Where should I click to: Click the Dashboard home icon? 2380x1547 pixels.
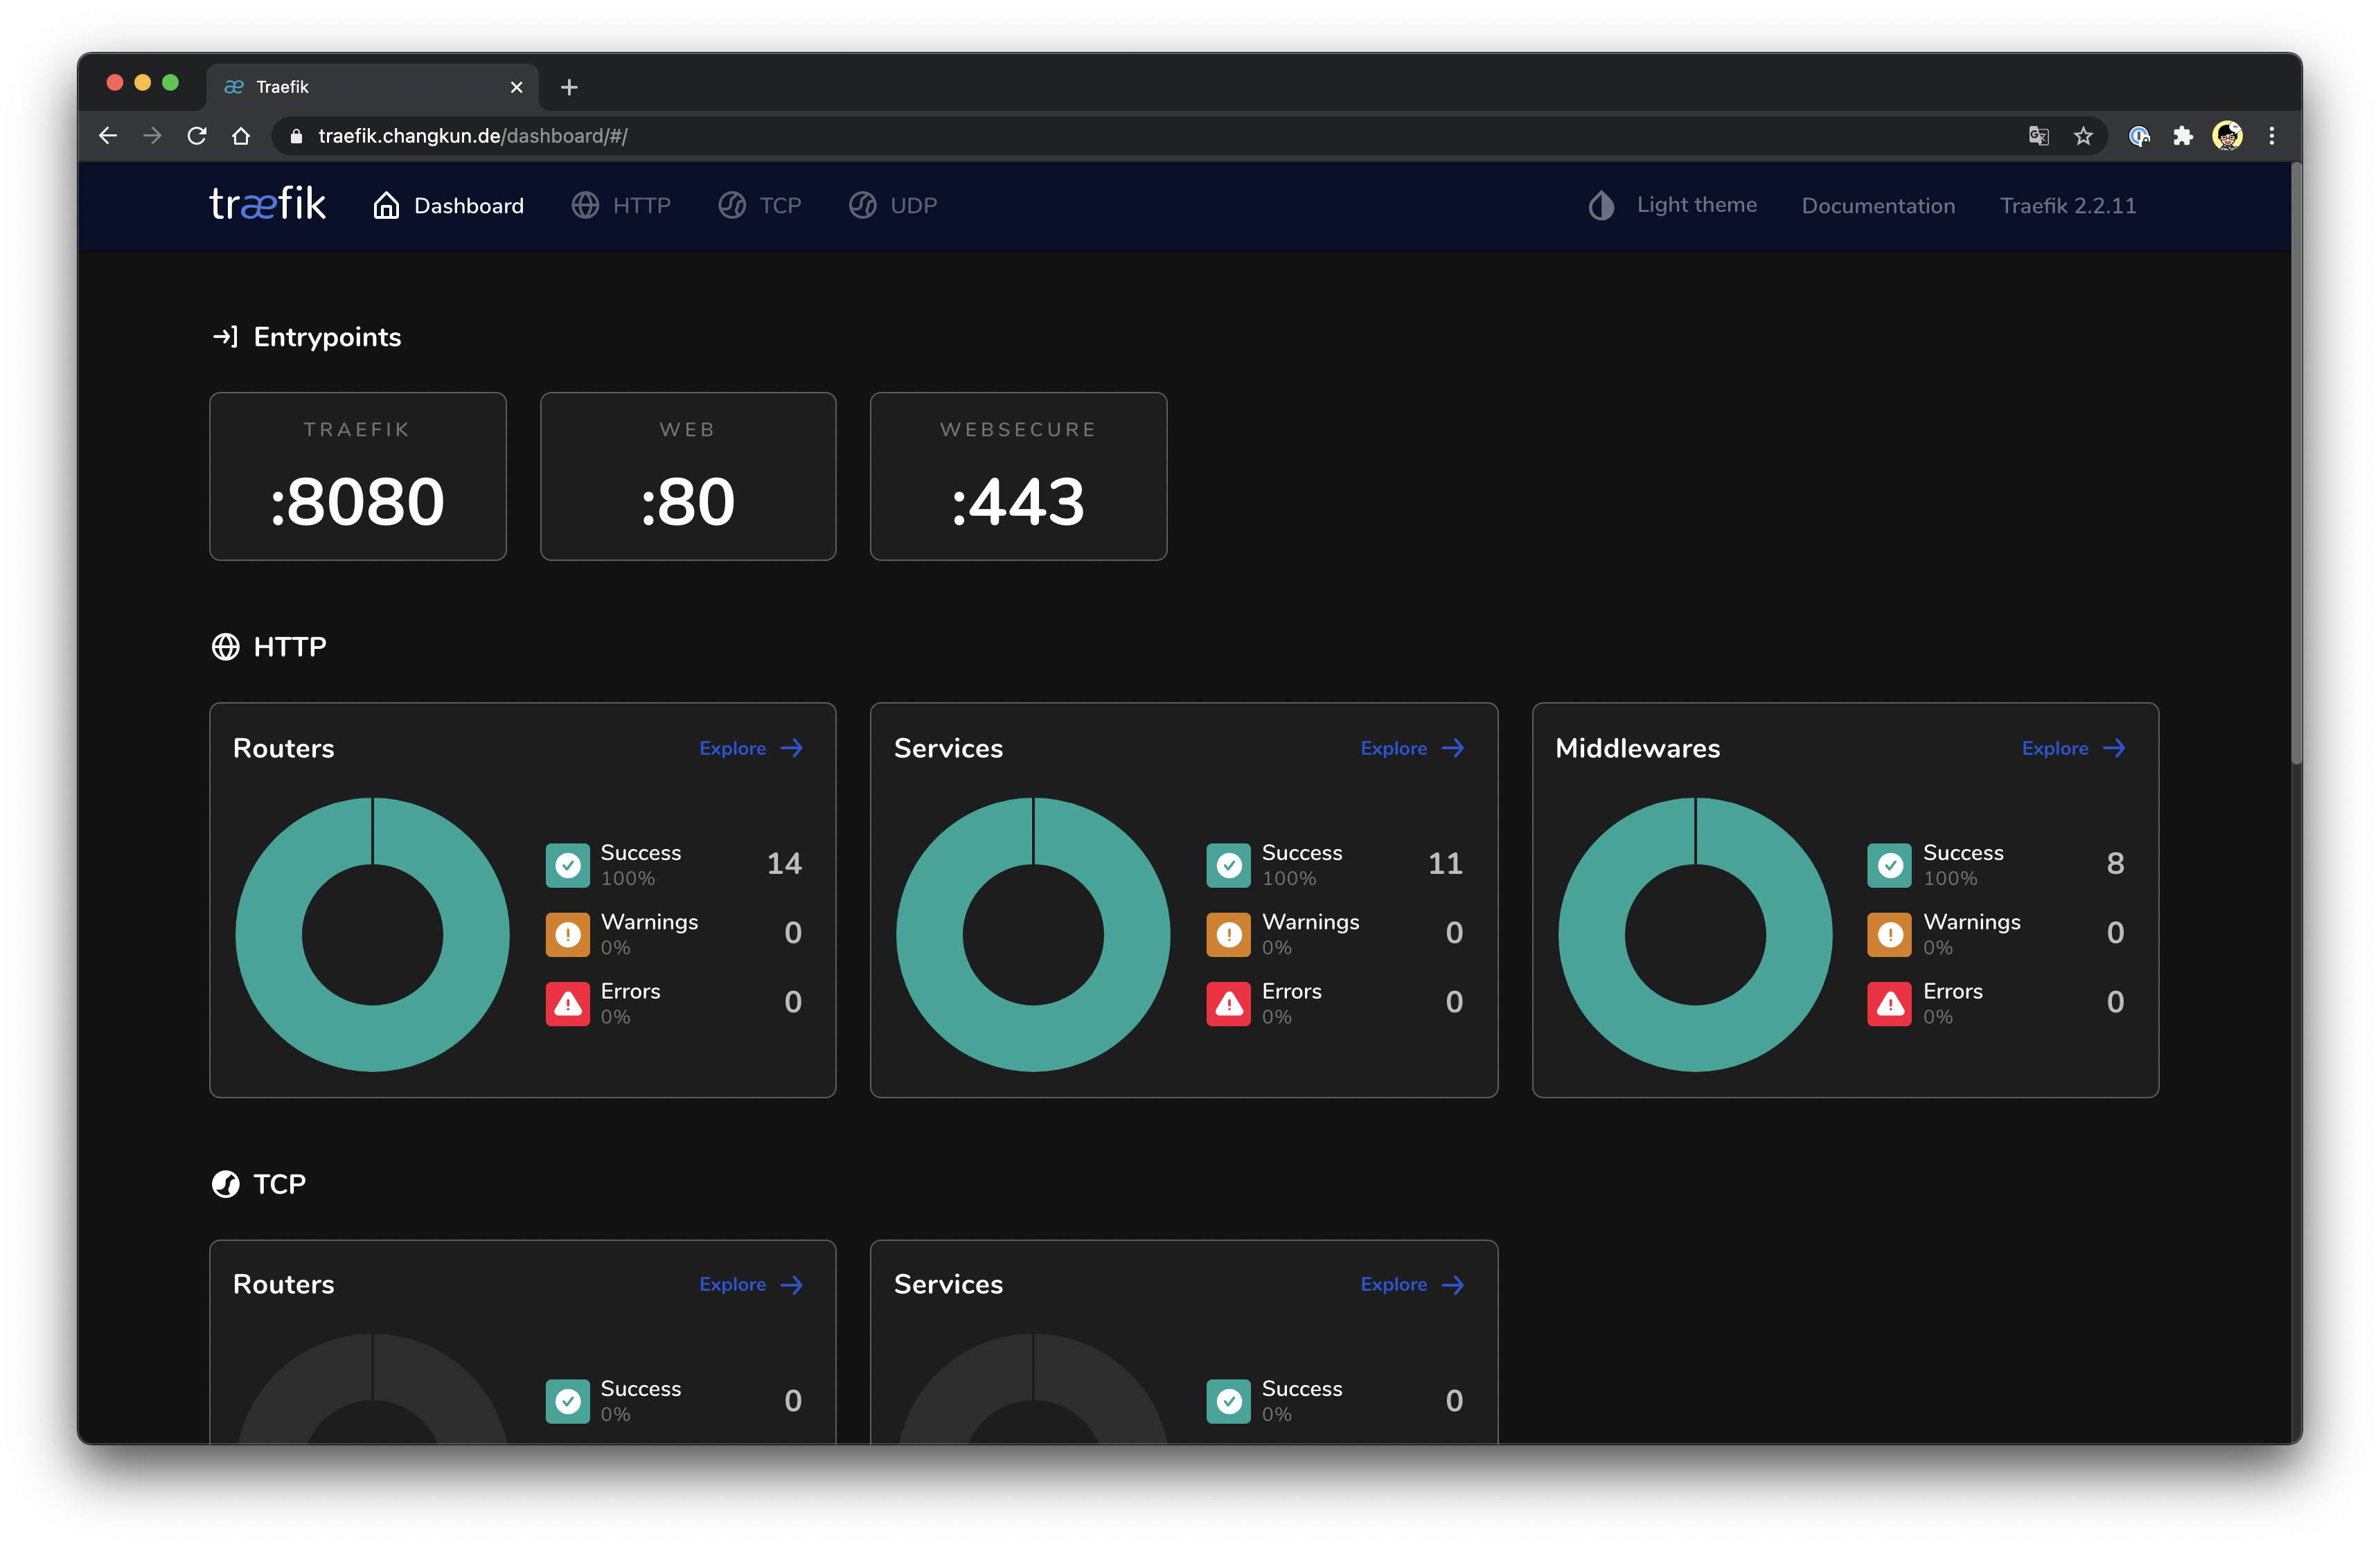click(x=386, y=205)
